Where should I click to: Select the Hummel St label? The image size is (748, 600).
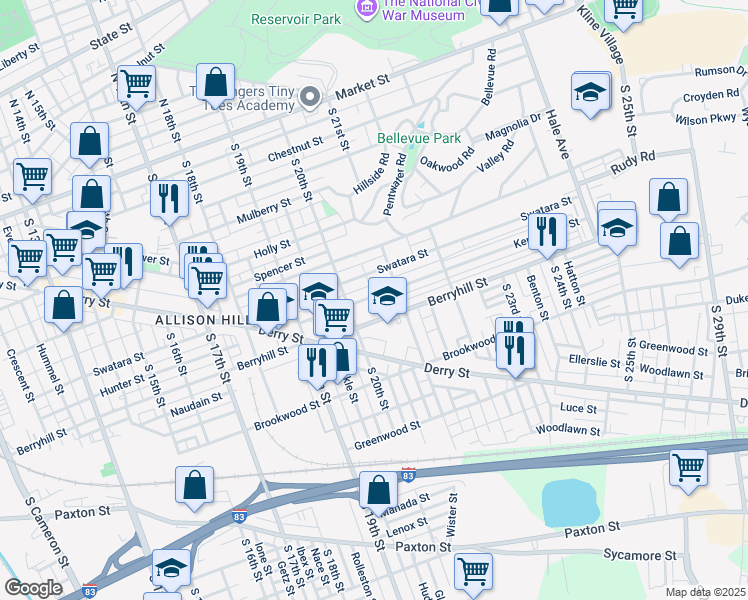50,369
